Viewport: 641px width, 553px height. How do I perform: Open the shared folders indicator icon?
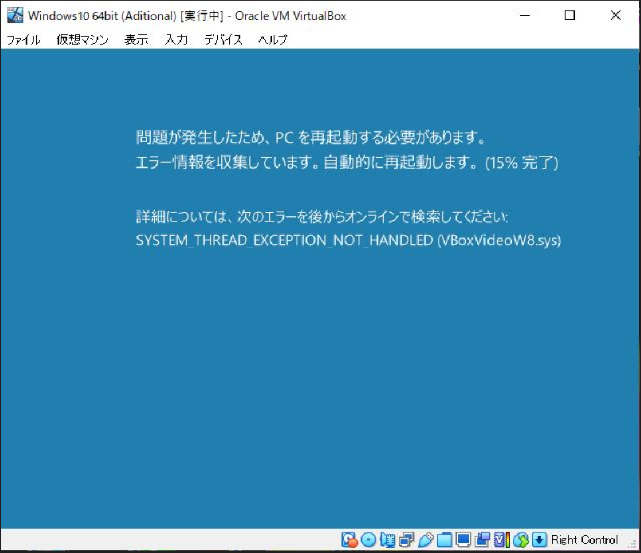pyautogui.click(x=445, y=540)
